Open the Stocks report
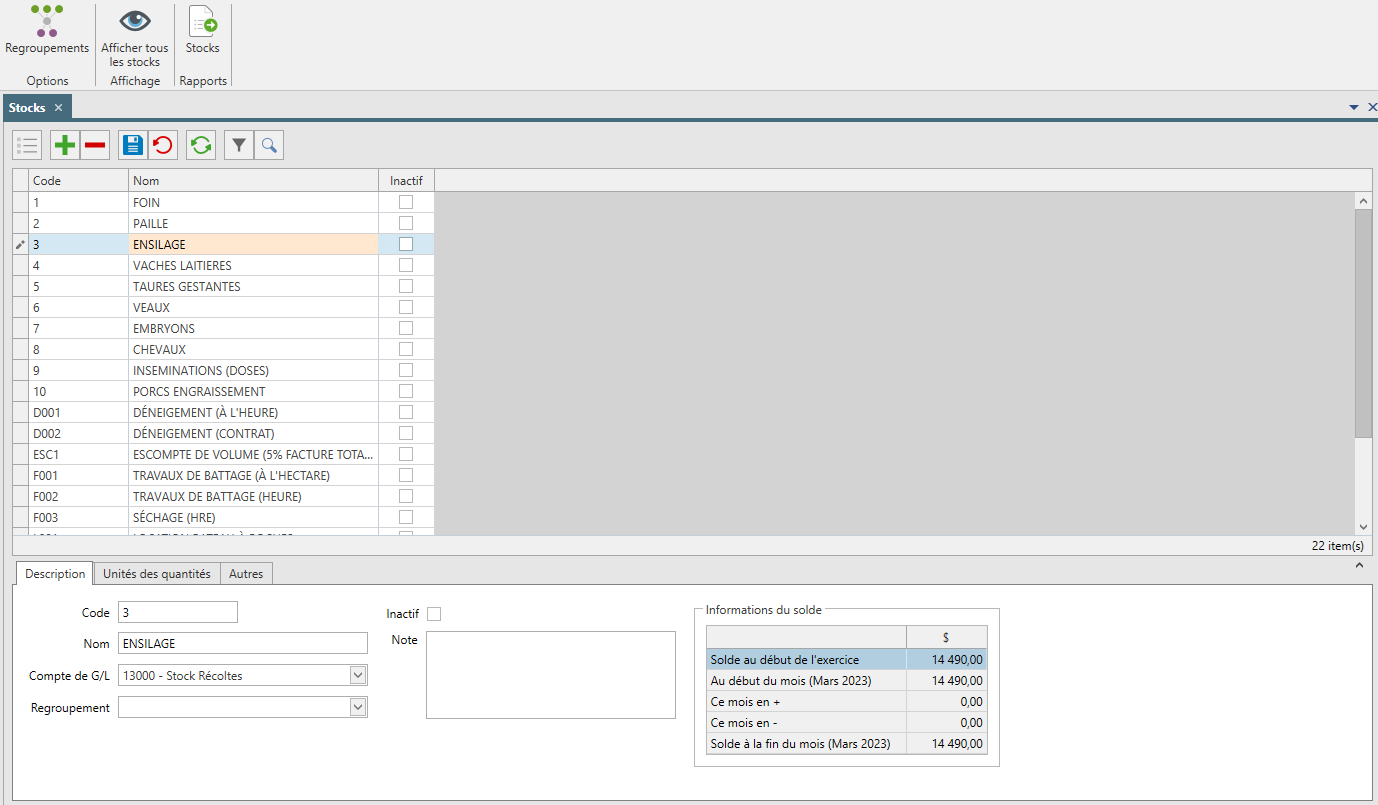This screenshot has width=1378, height=805. click(x=203, y=30)
